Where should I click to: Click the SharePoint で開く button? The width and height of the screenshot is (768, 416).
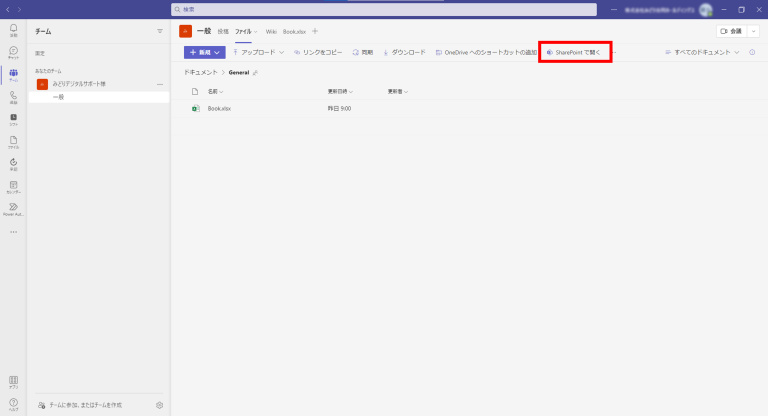[x=573, y=52]
